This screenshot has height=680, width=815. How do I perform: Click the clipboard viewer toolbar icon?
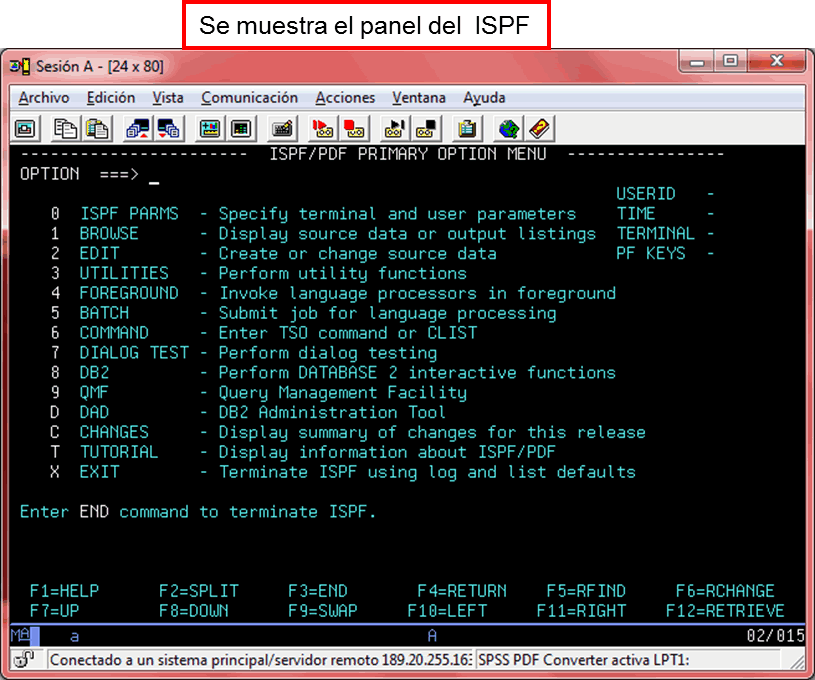[467, 128]
